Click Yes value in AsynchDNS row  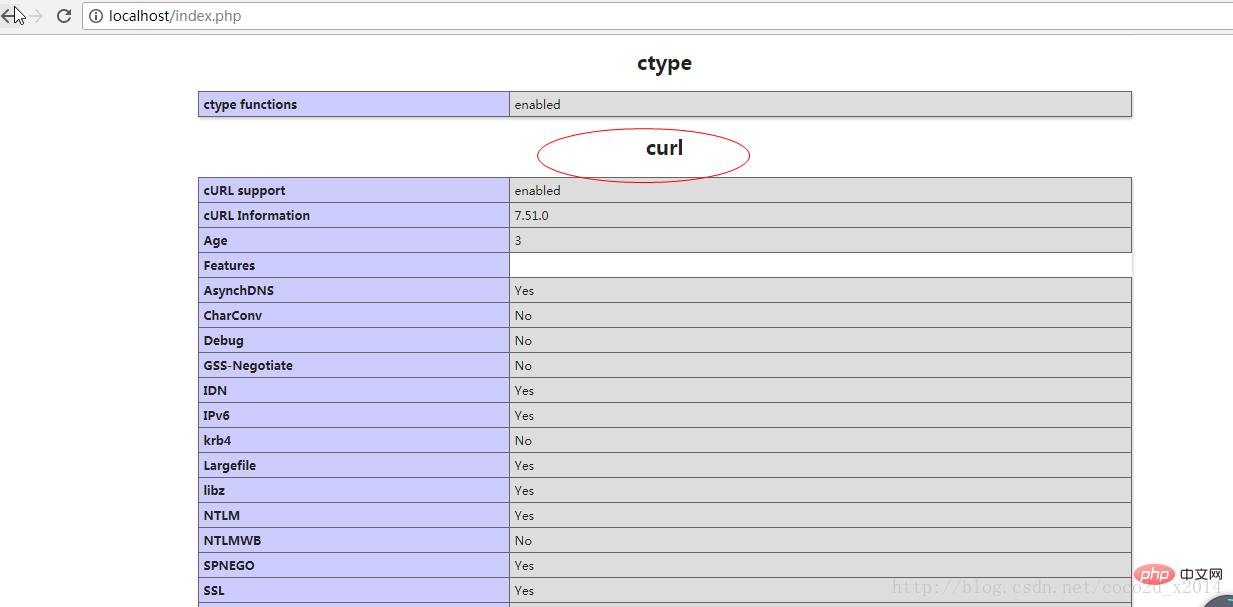coord(524,290)
